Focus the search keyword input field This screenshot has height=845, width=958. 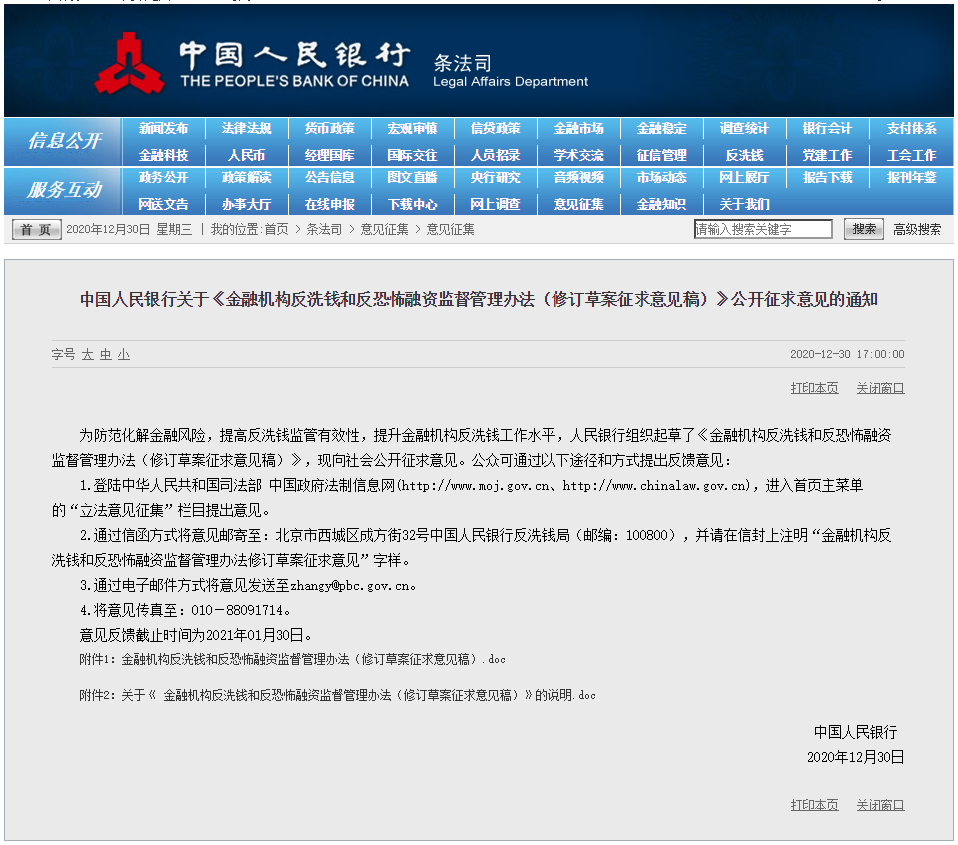(763, 229)
